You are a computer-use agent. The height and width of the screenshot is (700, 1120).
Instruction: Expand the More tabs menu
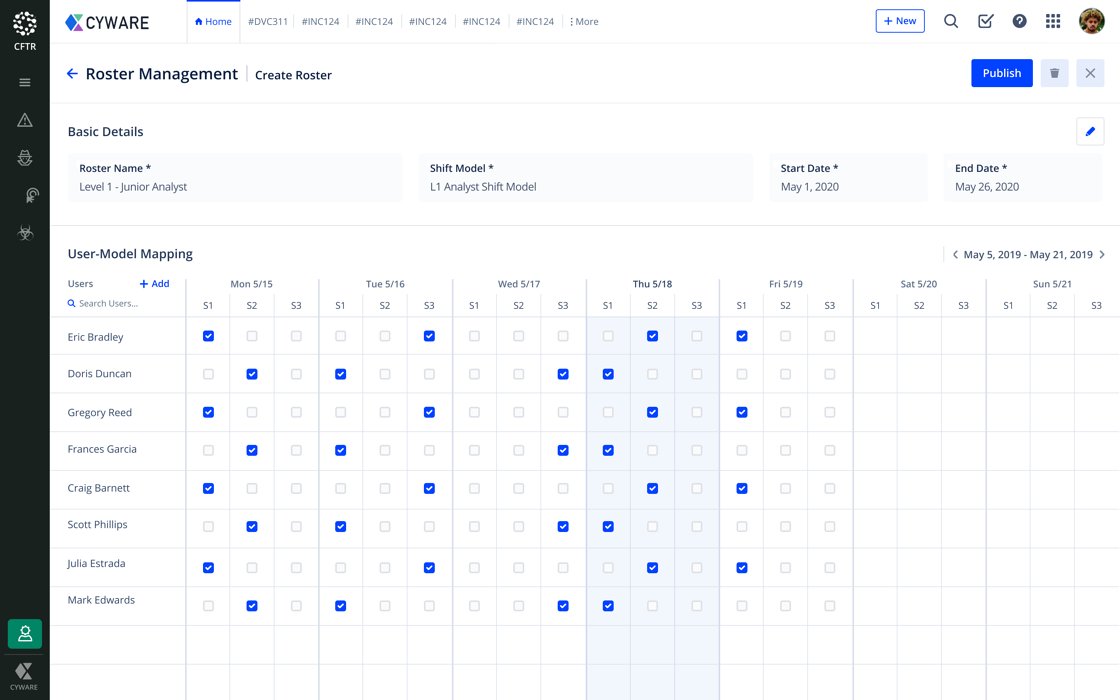tap(584, 21)
